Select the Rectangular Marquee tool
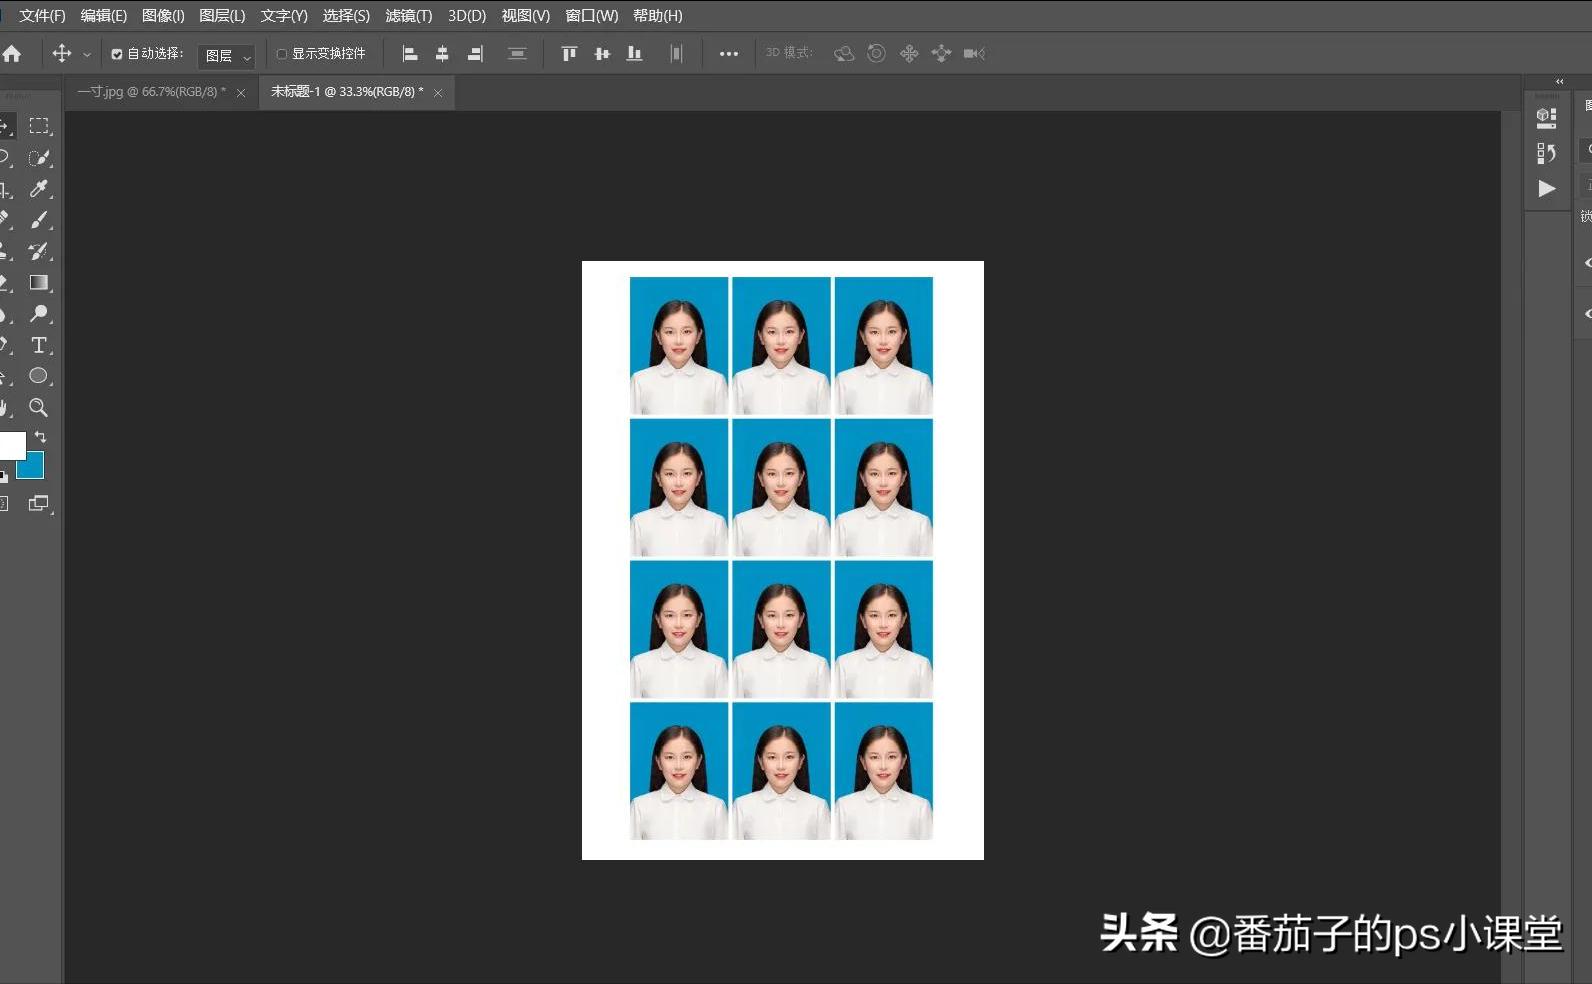Image resolution: width=1592 pixels, height=984 pixels. 39,126
